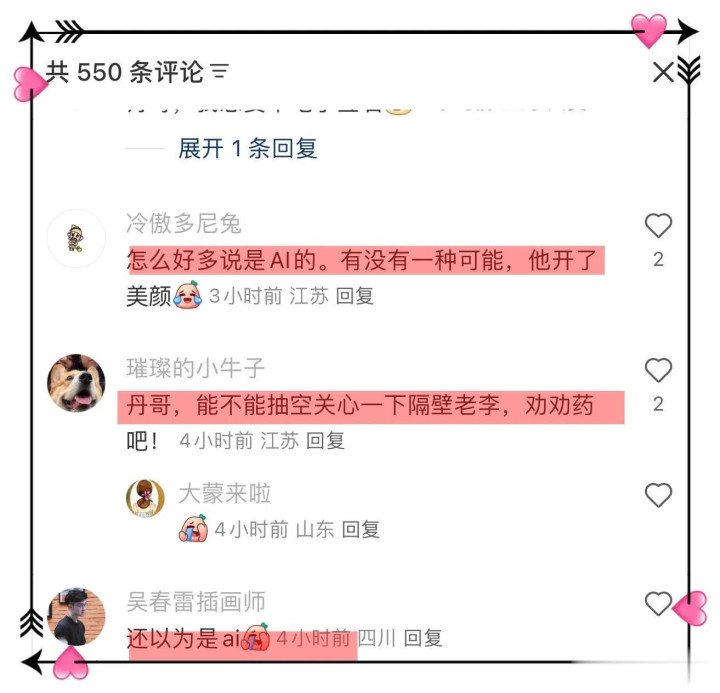The height and width of the screenshot is (693, 720).
Task: Tap 回复 under 大蒙来啦's emoji reply
Action: tap(360, 529)
